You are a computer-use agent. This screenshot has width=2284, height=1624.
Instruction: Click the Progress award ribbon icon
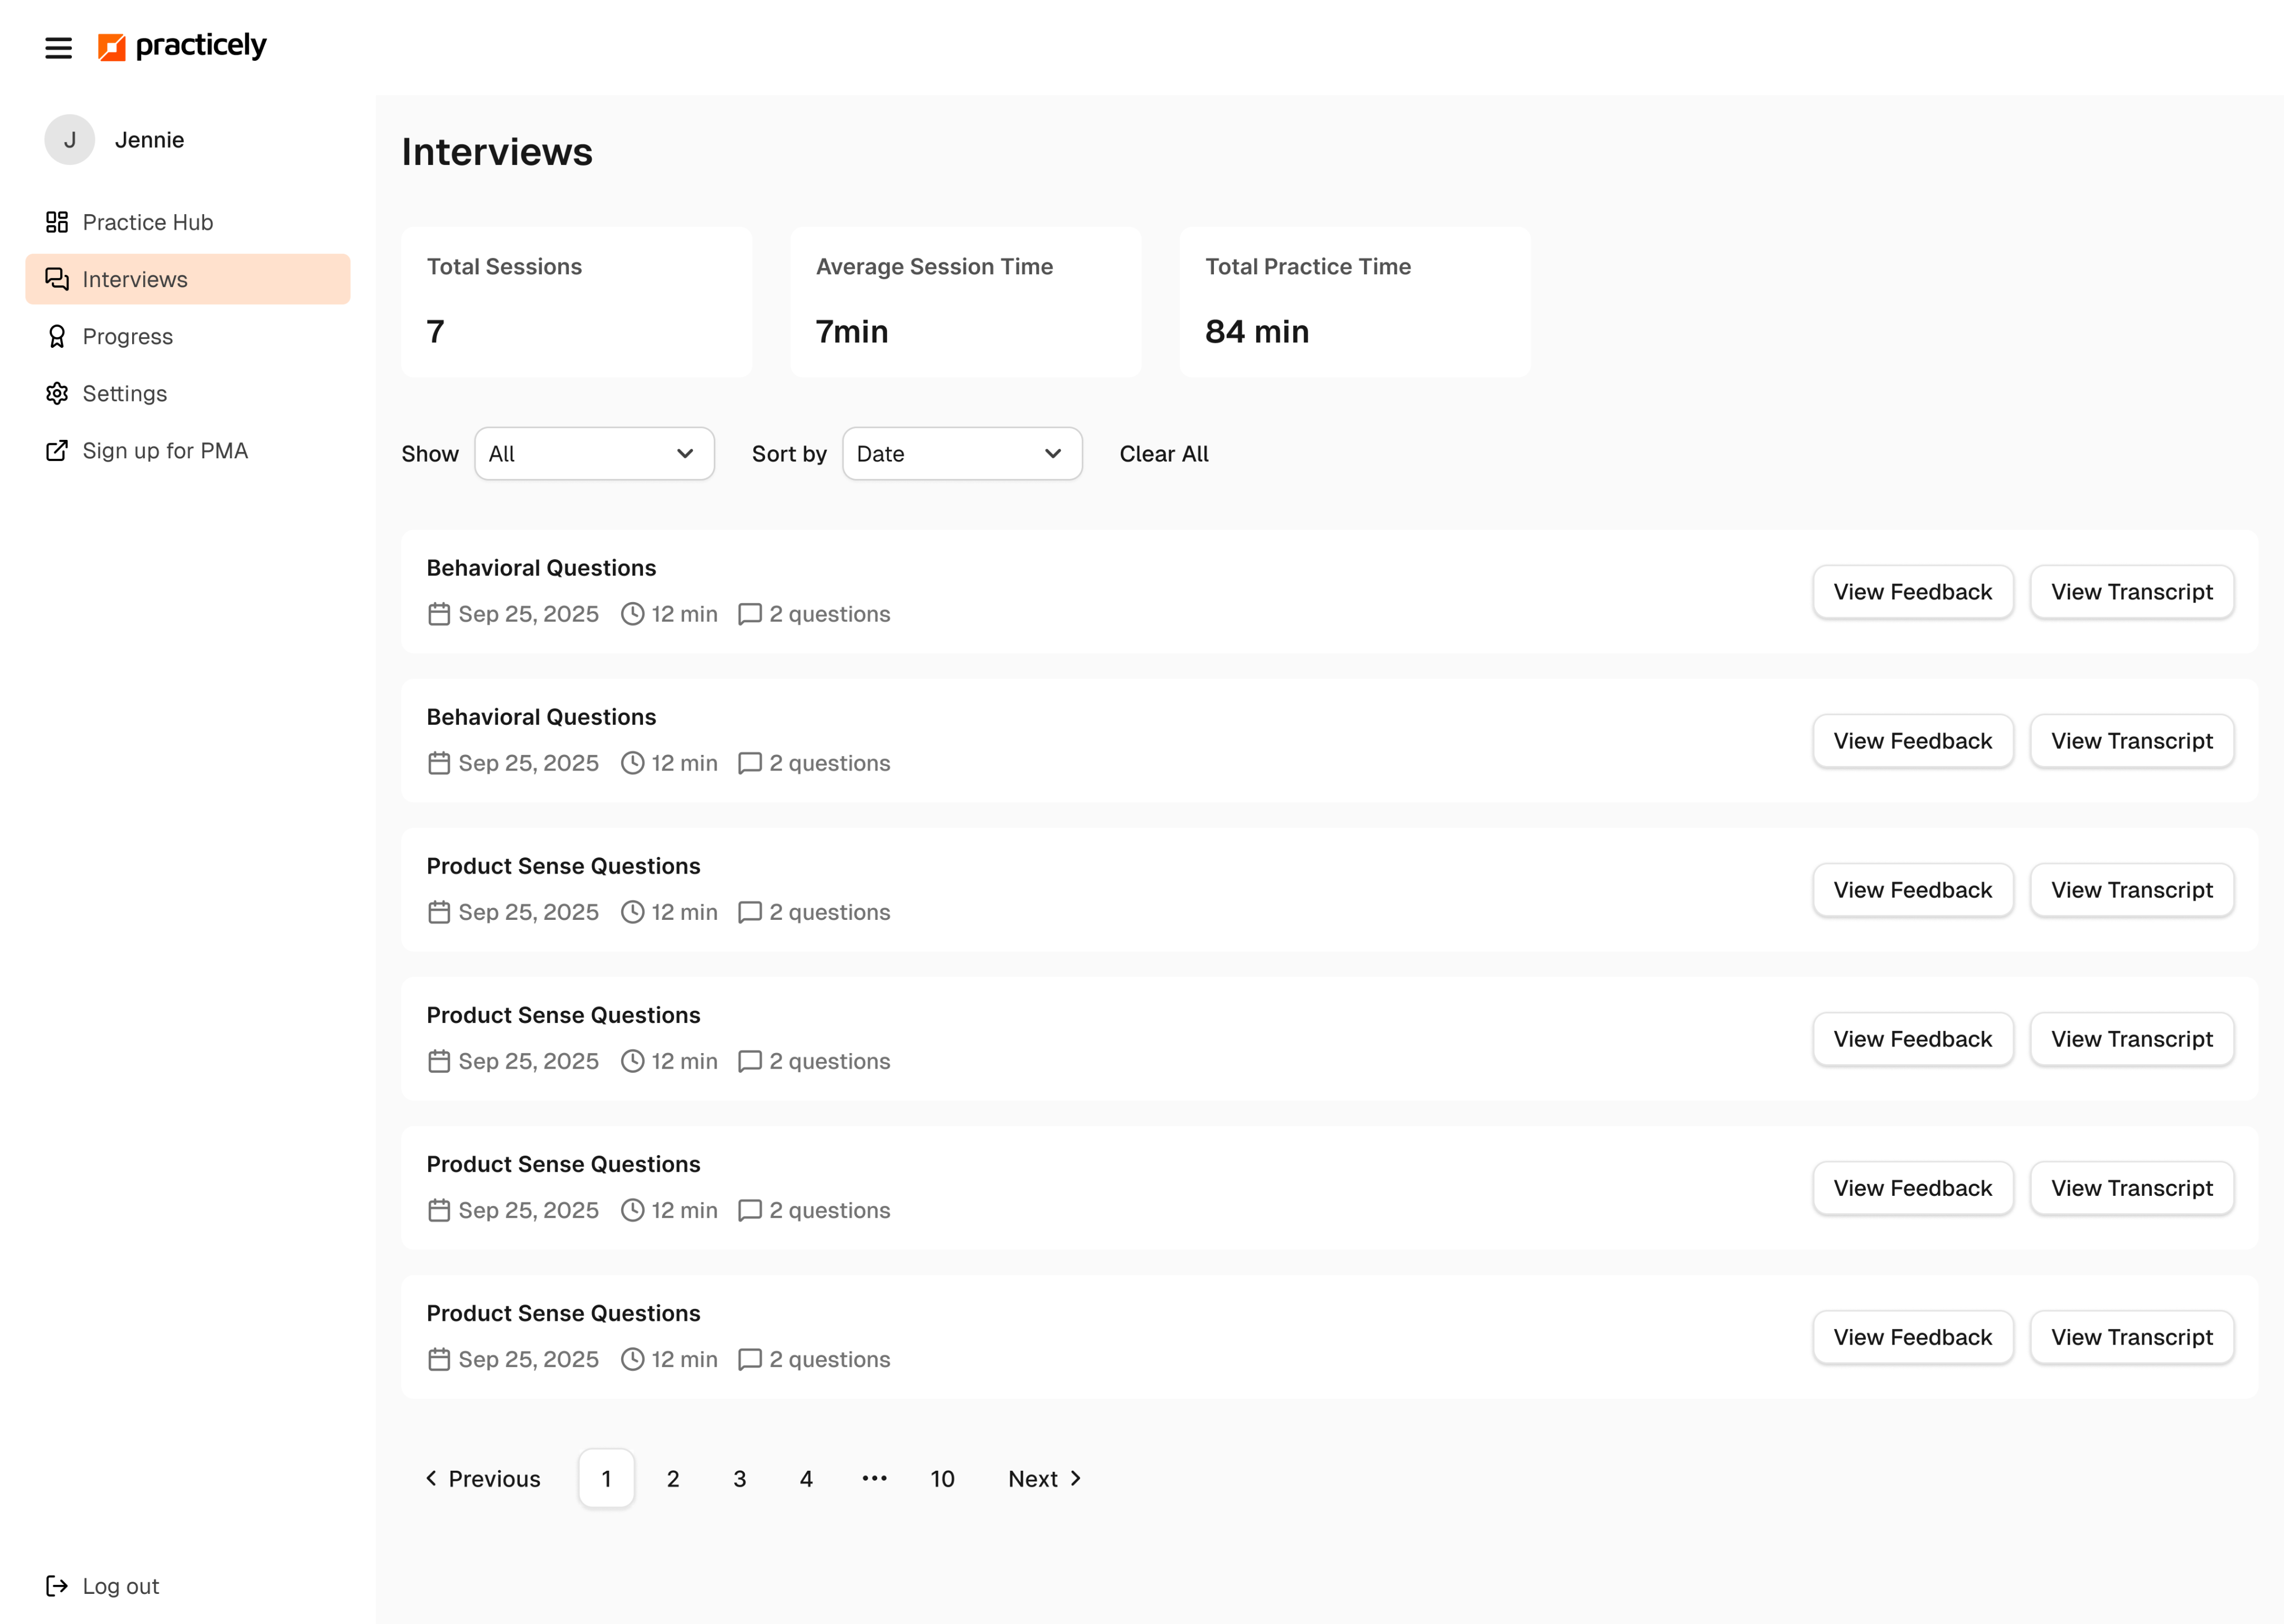[x=57, y=336]
